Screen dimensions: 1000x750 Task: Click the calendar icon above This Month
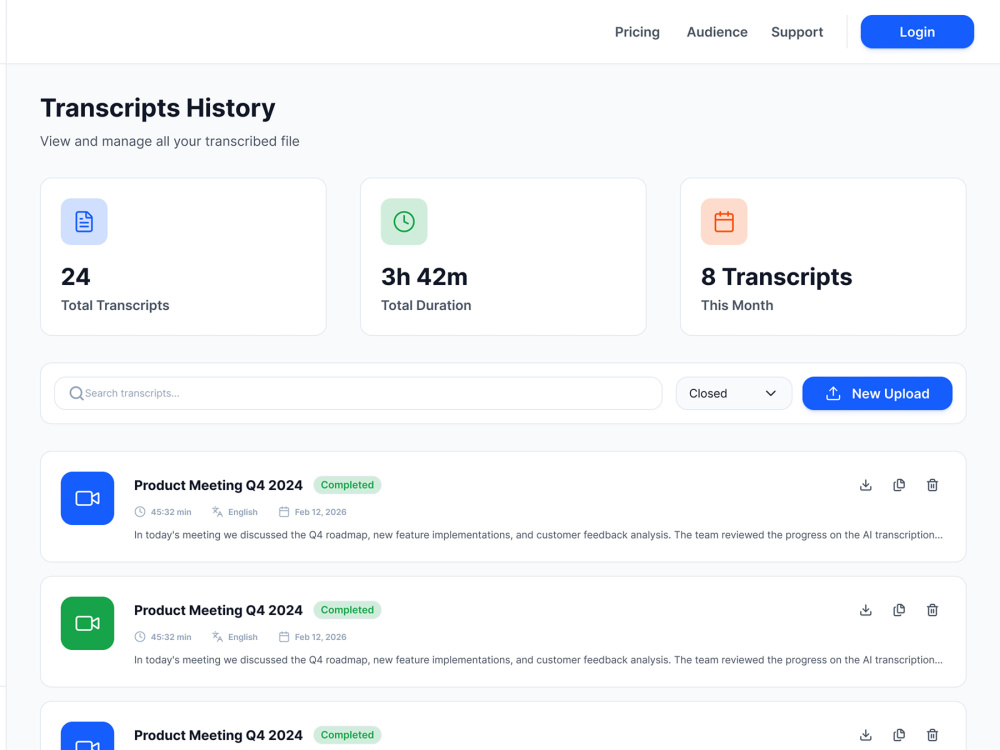click(x=724, y=222)
